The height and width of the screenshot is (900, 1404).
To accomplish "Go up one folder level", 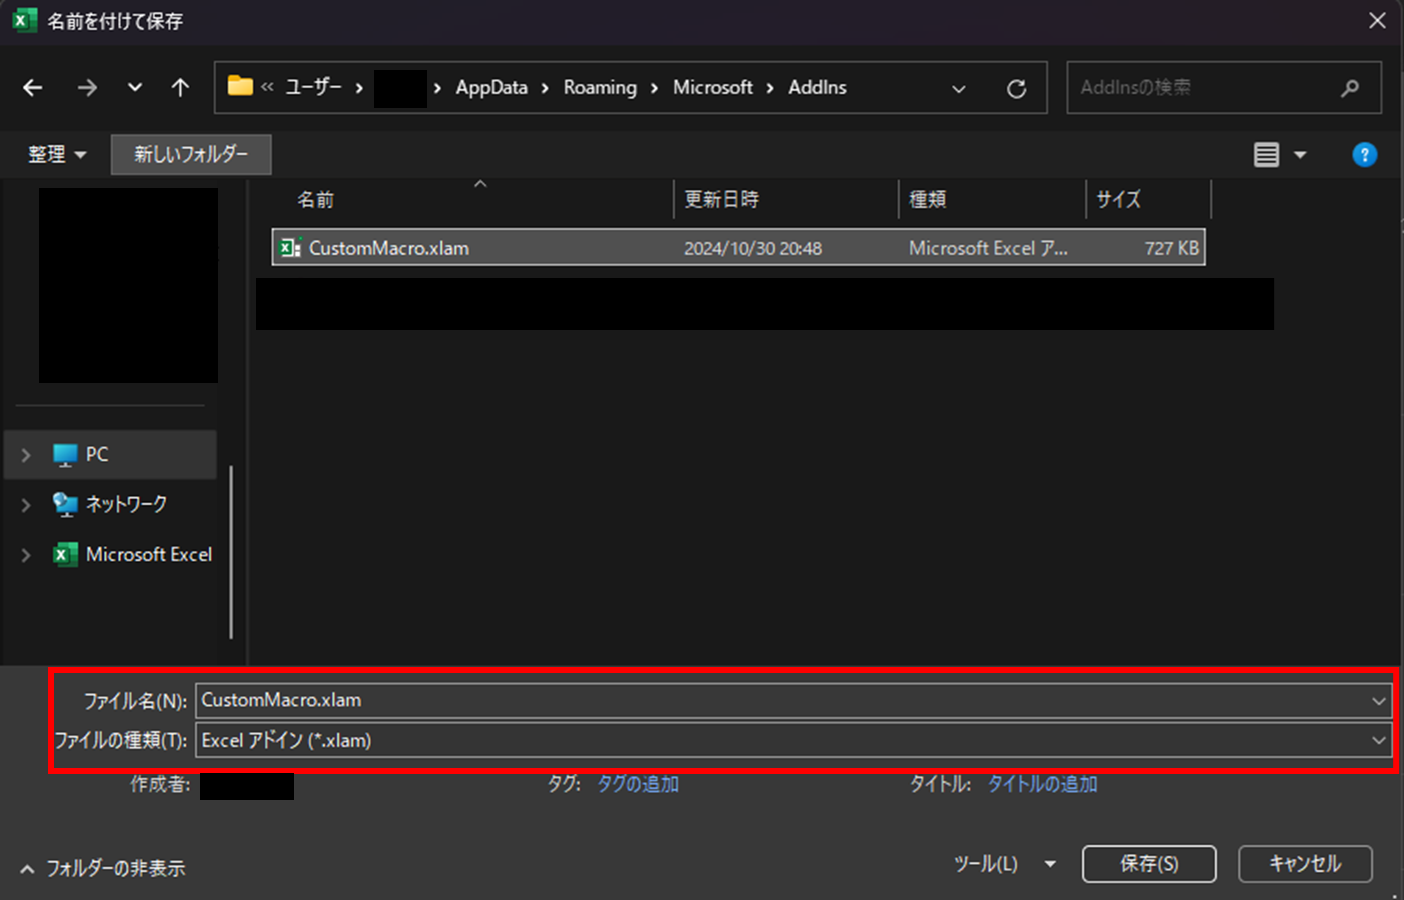I will [180, 88].
